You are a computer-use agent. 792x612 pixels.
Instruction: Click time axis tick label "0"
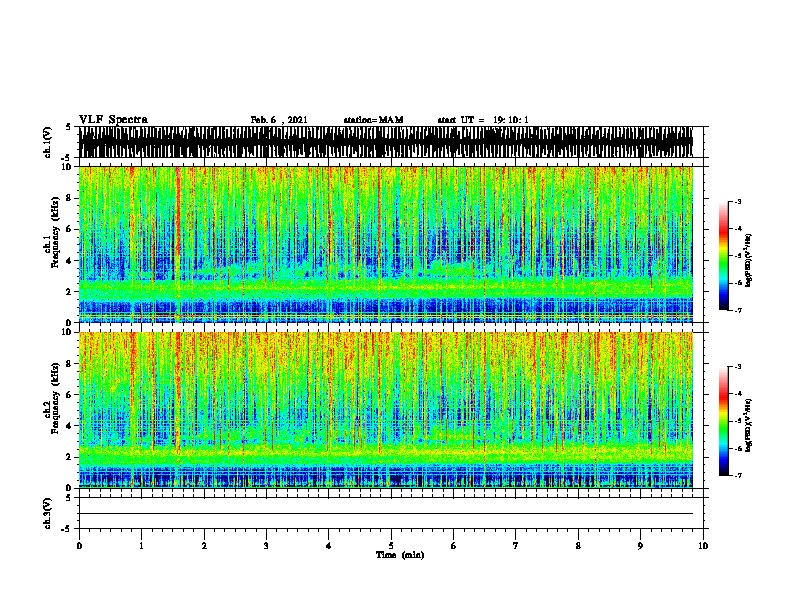(x=79, y=546)
